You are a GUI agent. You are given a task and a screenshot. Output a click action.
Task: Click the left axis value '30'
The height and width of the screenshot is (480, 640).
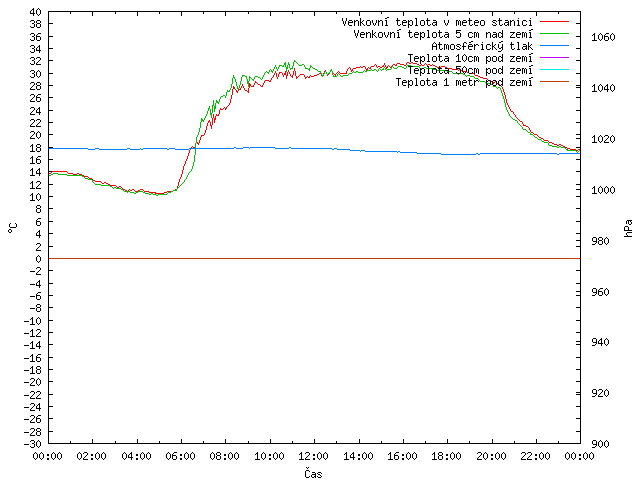click(36, 74)
